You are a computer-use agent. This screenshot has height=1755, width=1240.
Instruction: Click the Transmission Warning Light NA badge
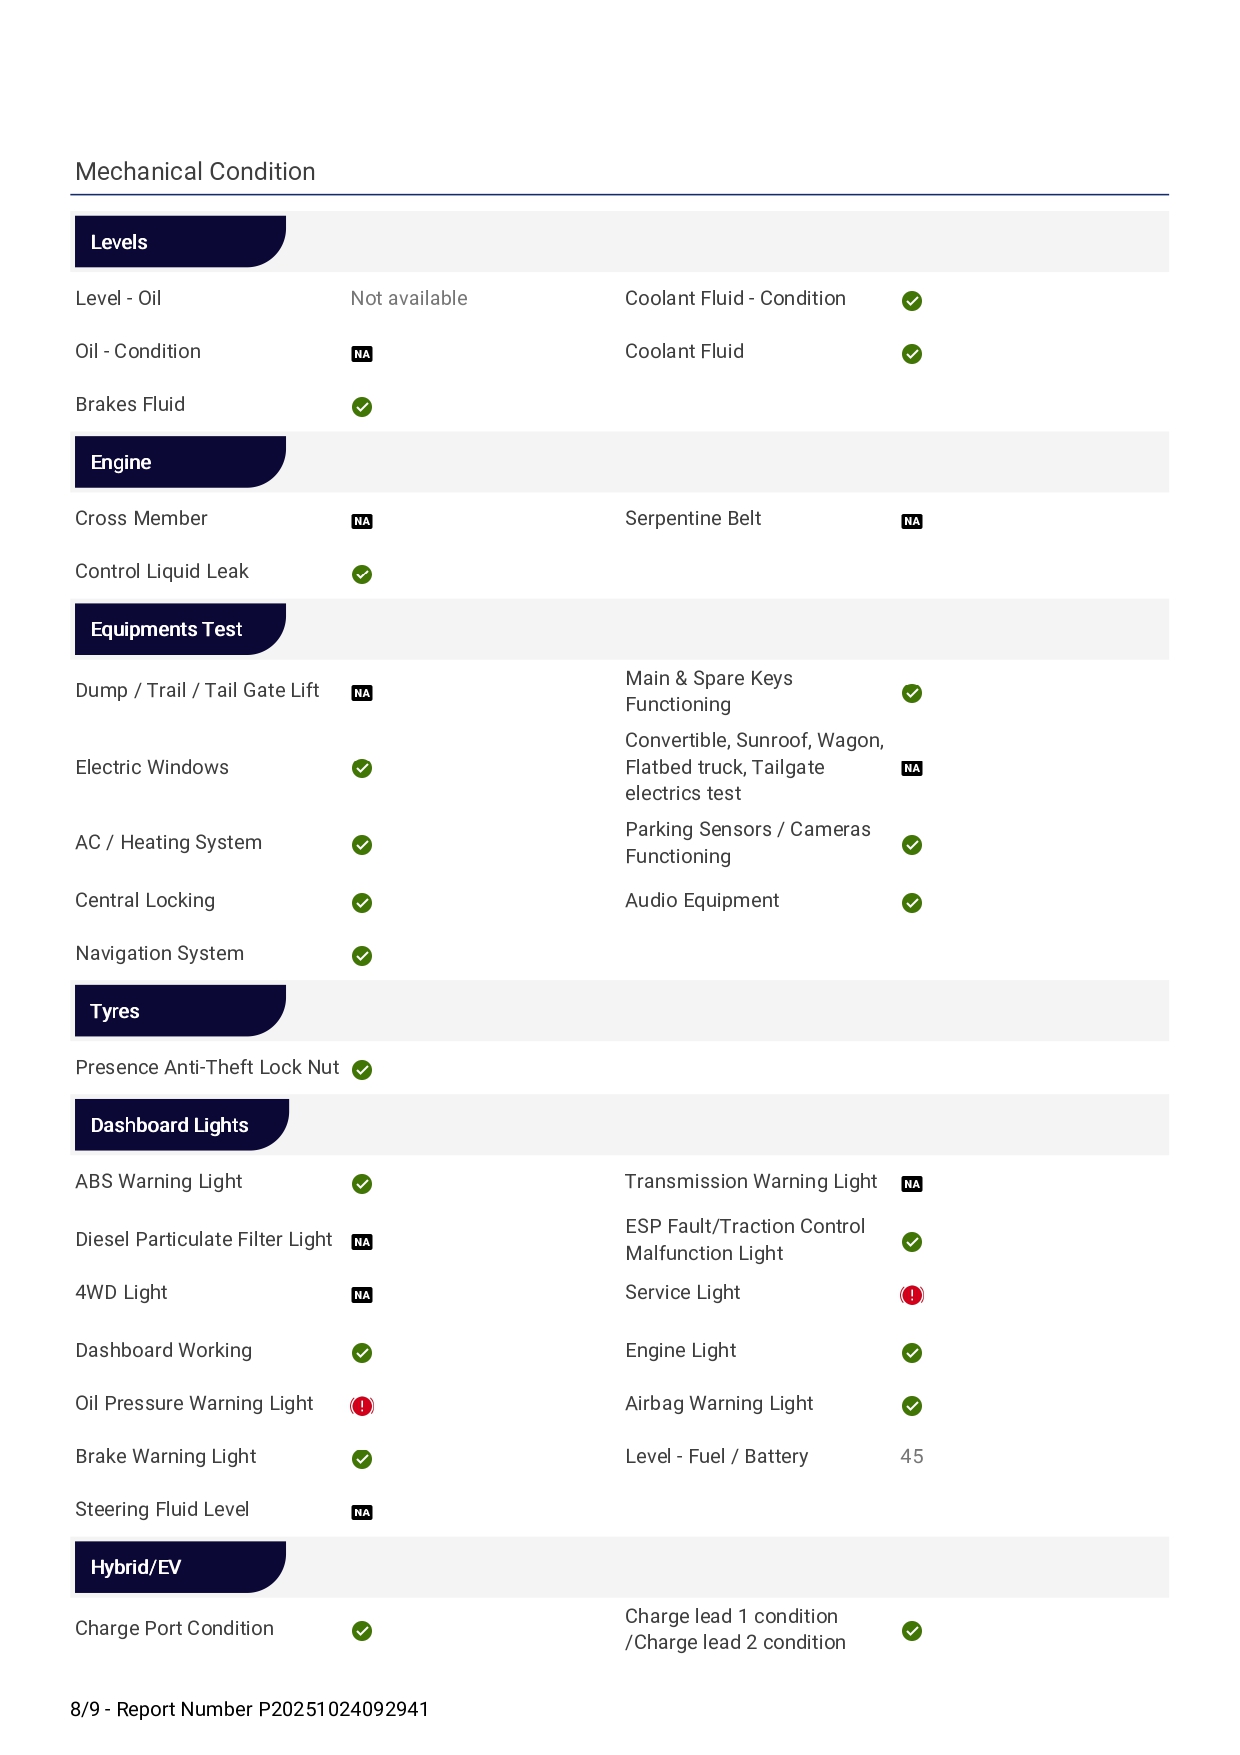tap(911, 1184)
